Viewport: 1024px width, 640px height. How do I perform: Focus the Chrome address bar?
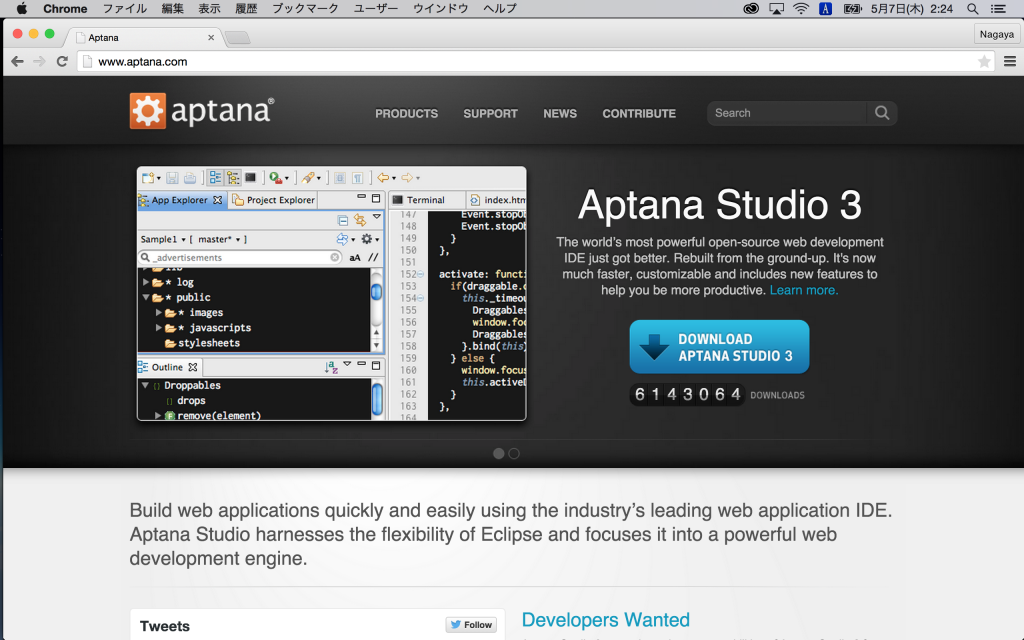point(534,61)
